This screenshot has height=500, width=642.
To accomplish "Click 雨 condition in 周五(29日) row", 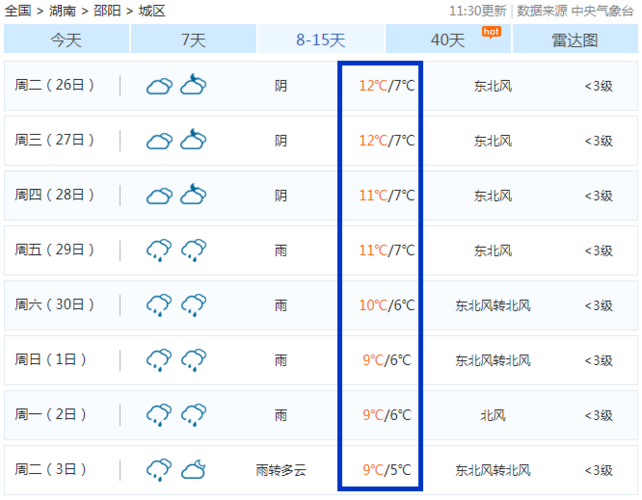I will tap(281, 251).
